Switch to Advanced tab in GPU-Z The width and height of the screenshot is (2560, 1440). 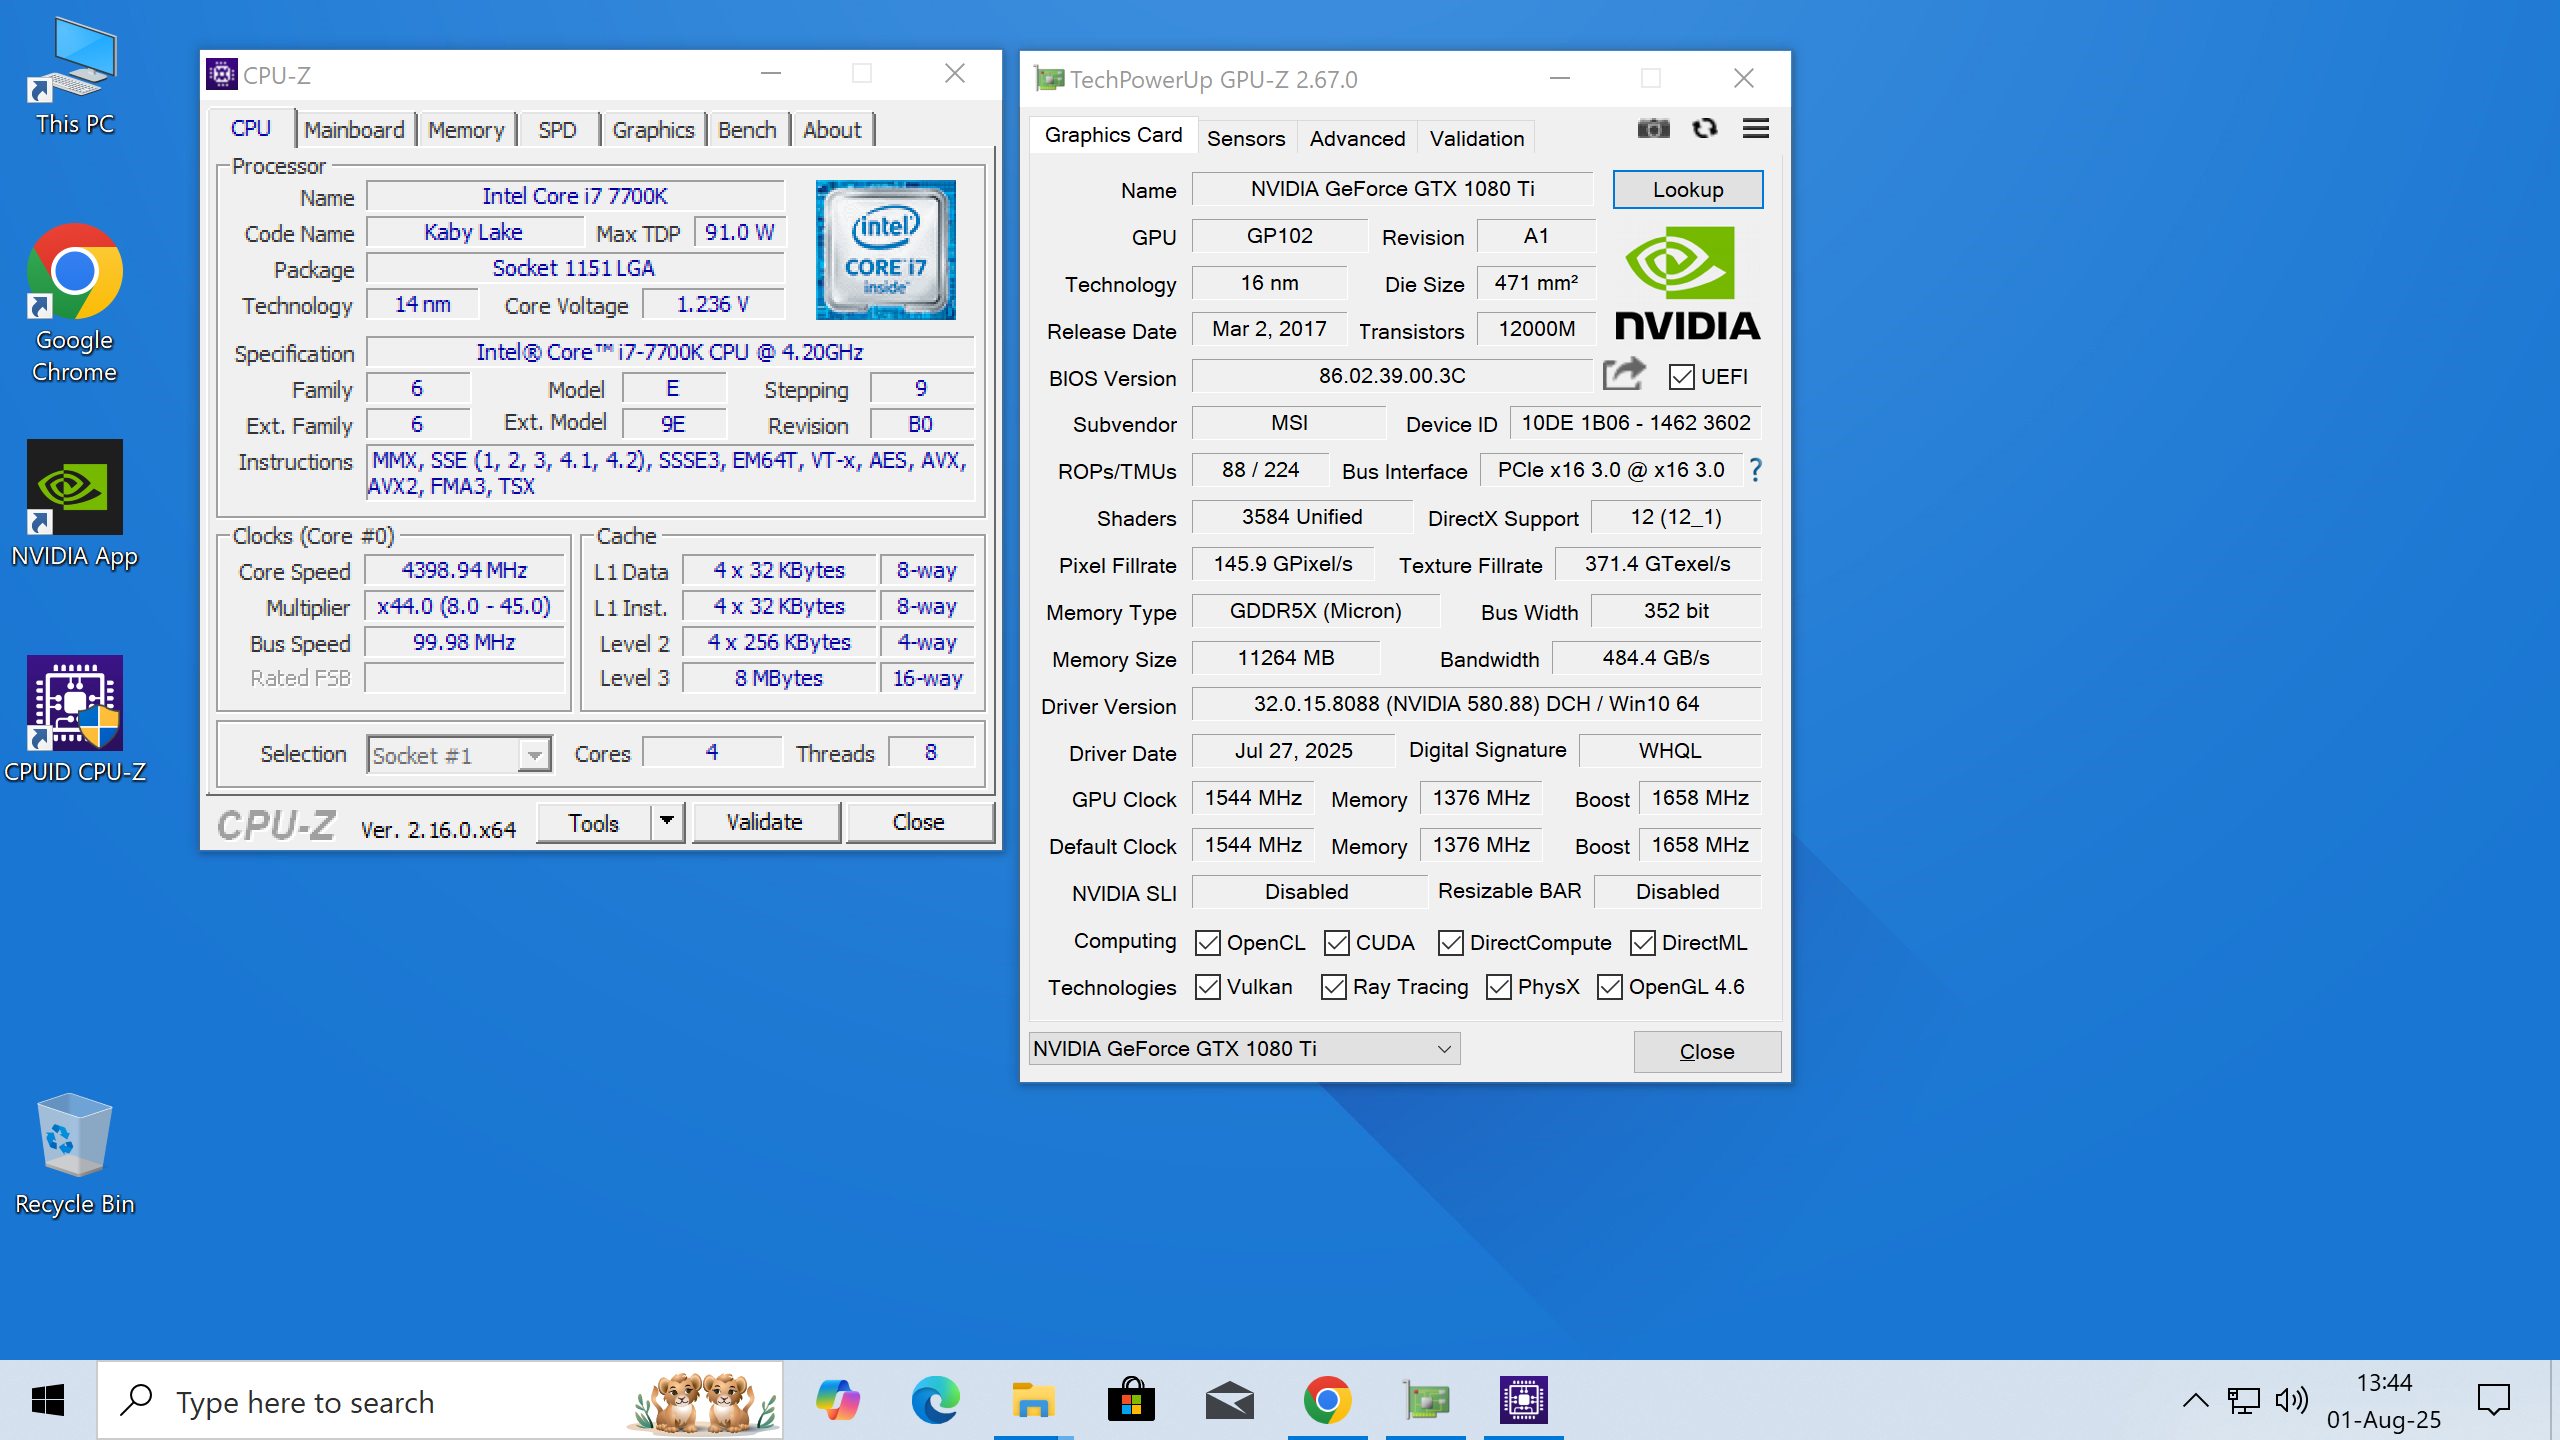coord(1357,138)
